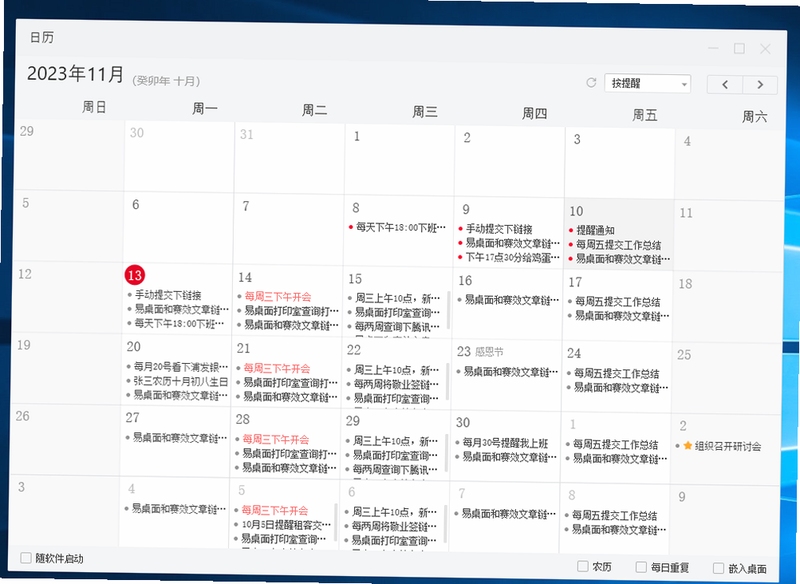Click scrollbar in December 5 cell
Viewport: 800px width, 584px height.
336,522
